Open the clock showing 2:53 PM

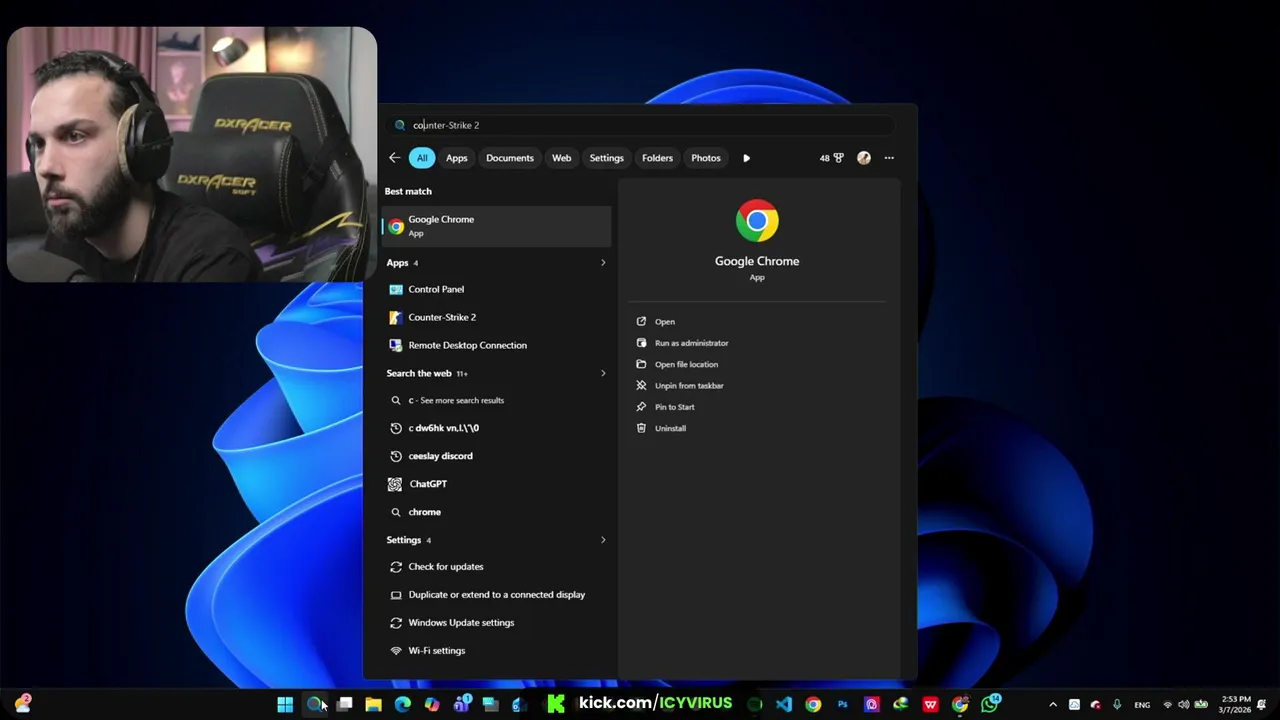click(1236, 704)
